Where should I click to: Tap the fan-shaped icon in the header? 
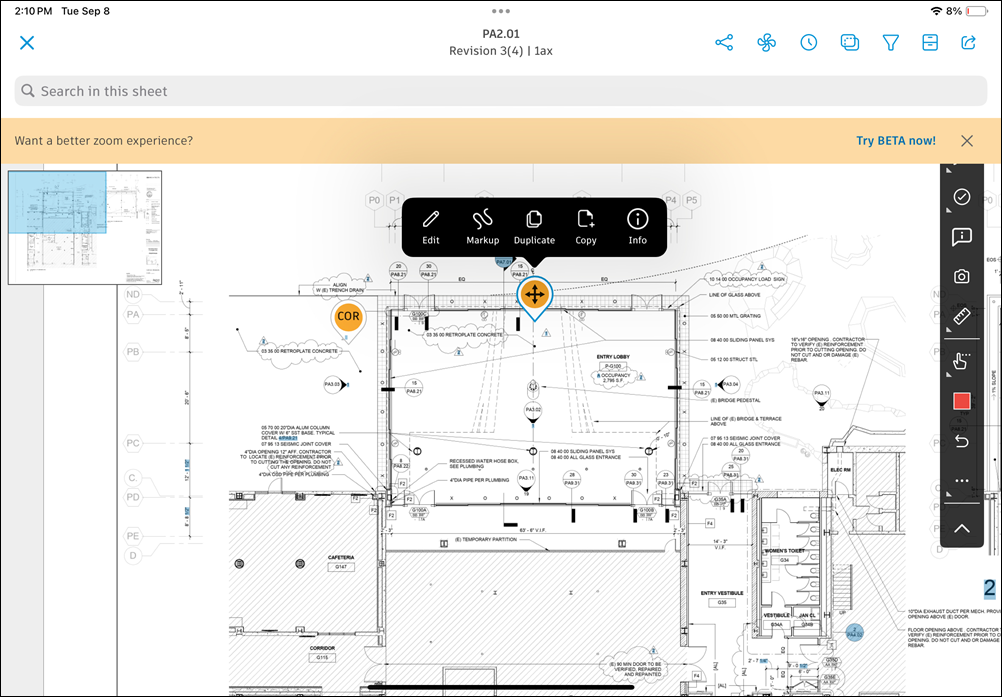click(766, 43)
